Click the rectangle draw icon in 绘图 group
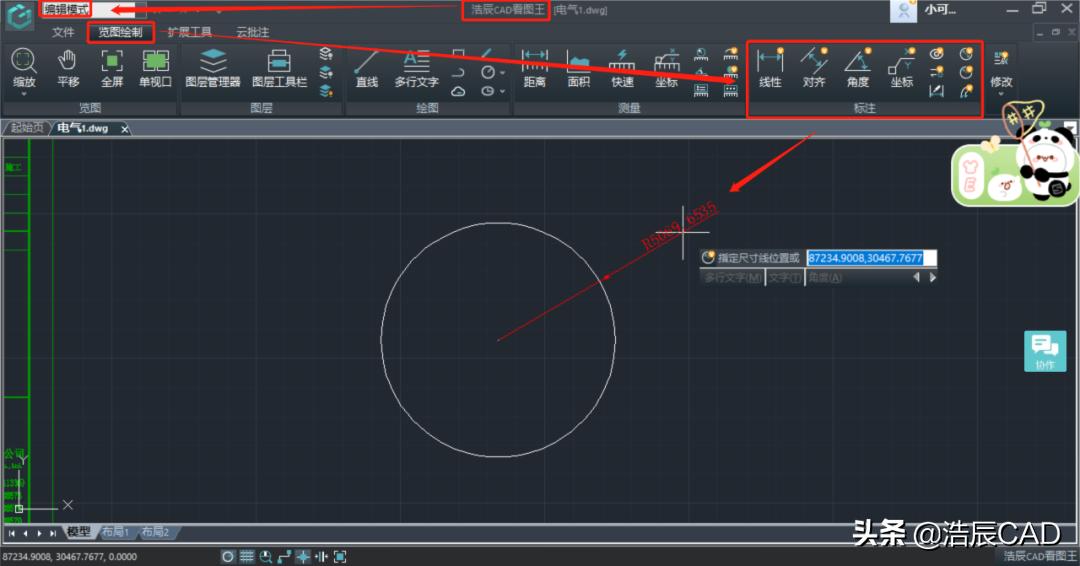 (458, 54)
